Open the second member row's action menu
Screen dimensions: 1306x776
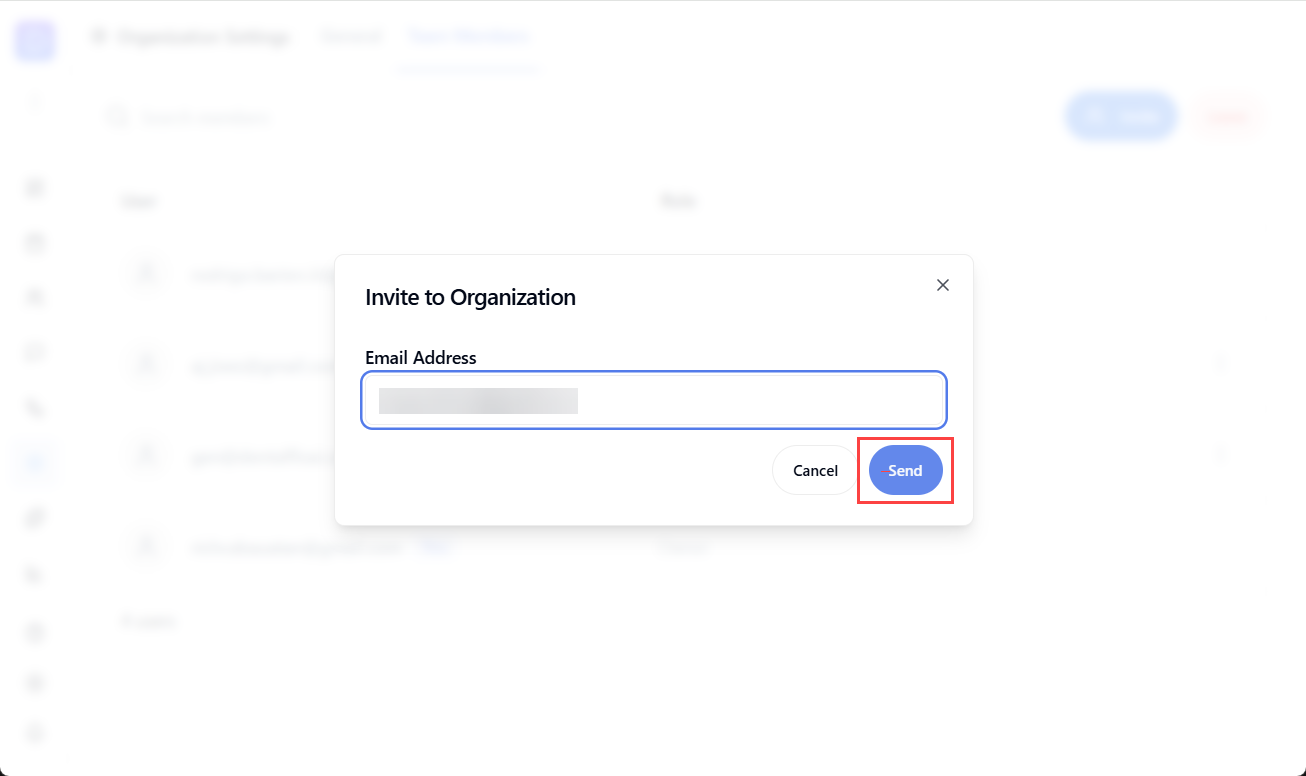1221,364
